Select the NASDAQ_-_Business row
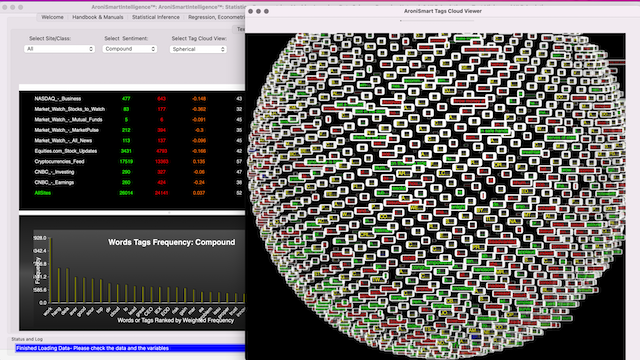640x360 pixels. (132, 99)
